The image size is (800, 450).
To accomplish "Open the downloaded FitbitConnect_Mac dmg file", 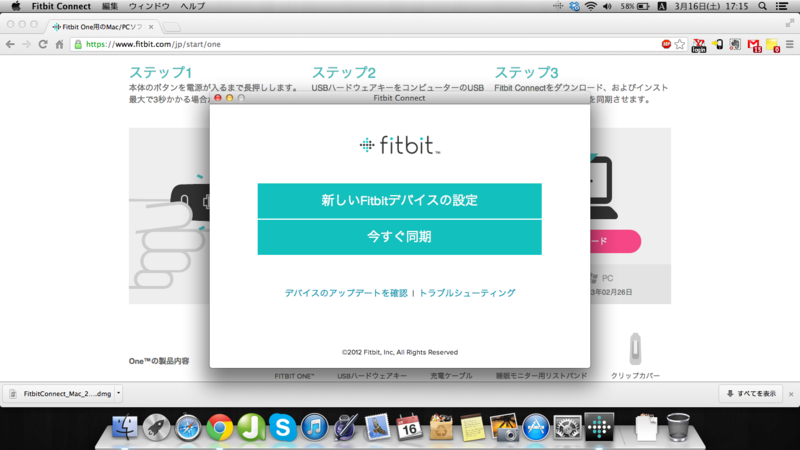I will click(x=61, y=393).
